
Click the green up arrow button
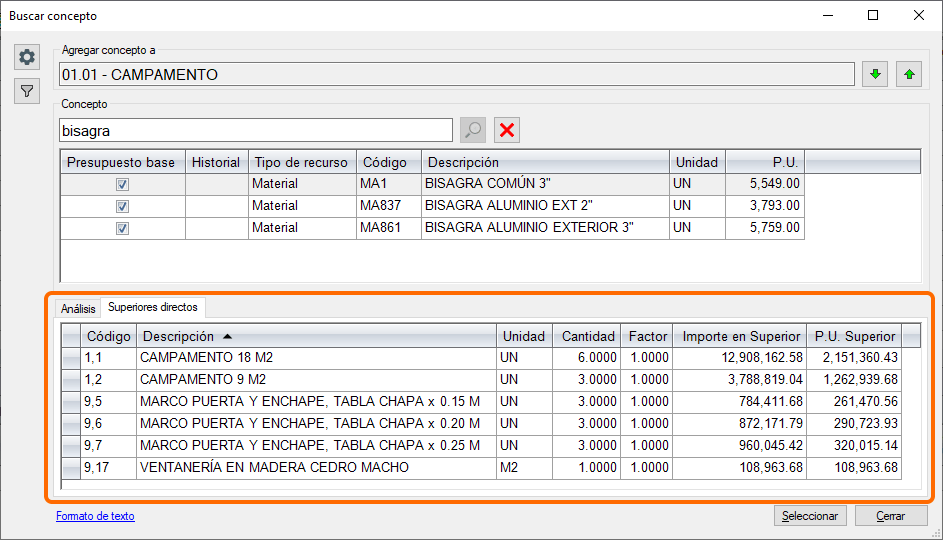[x=909, y=74]
